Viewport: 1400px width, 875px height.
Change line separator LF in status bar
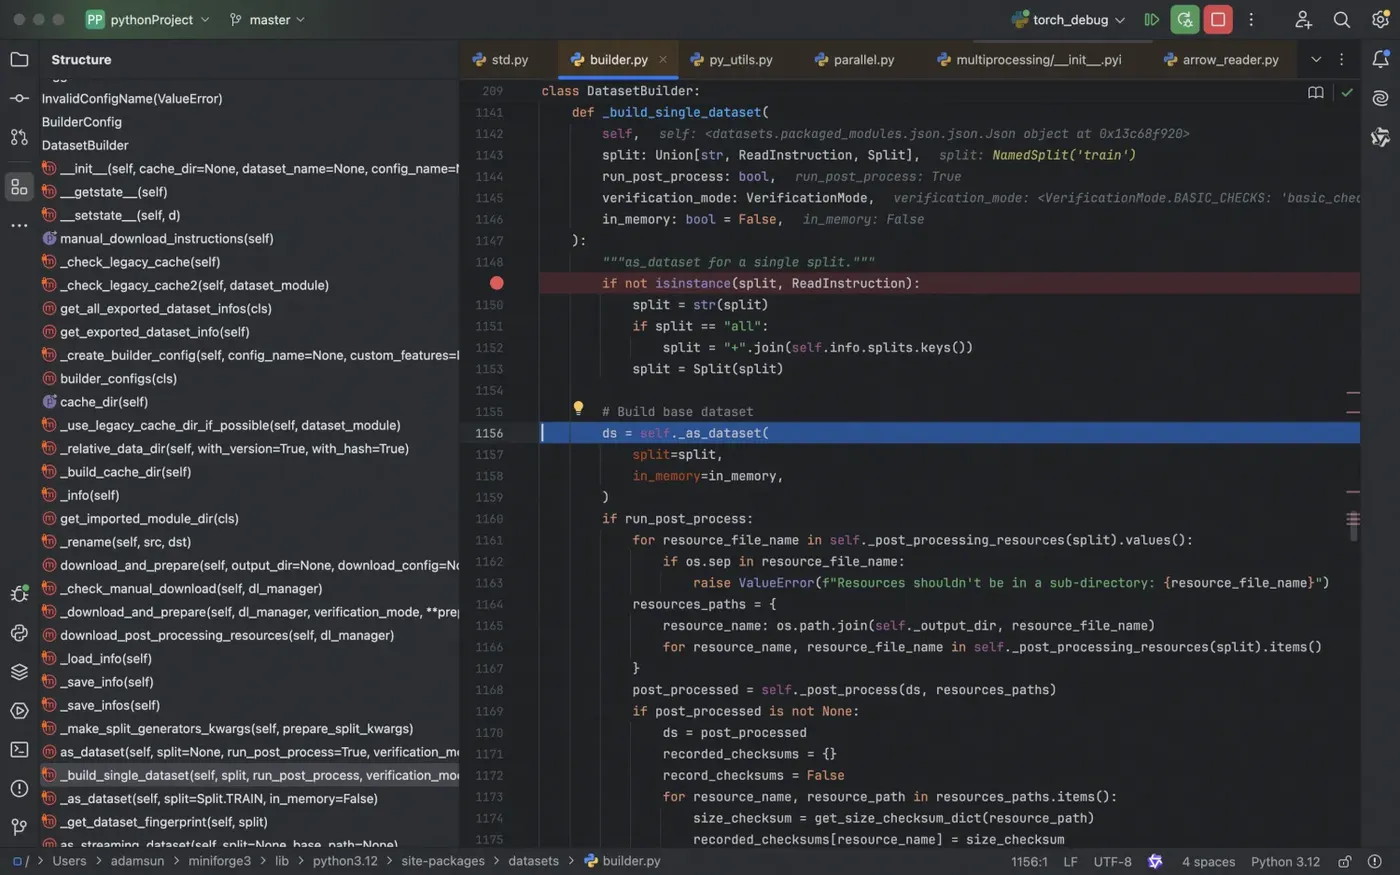[x=1070, y=861]
